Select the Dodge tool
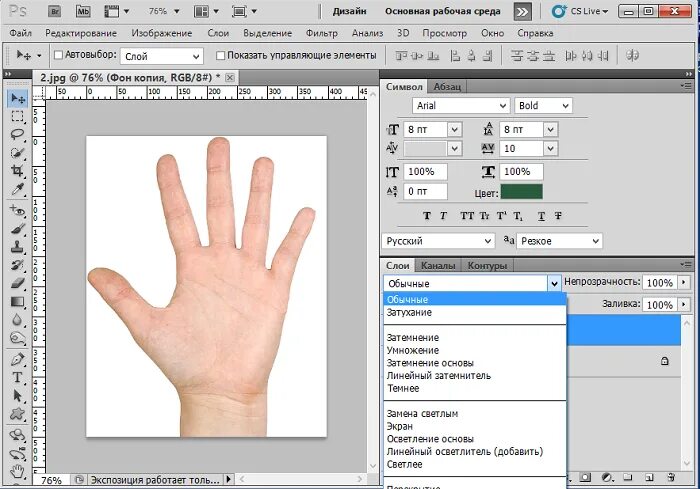 click(x=17, y=338)
